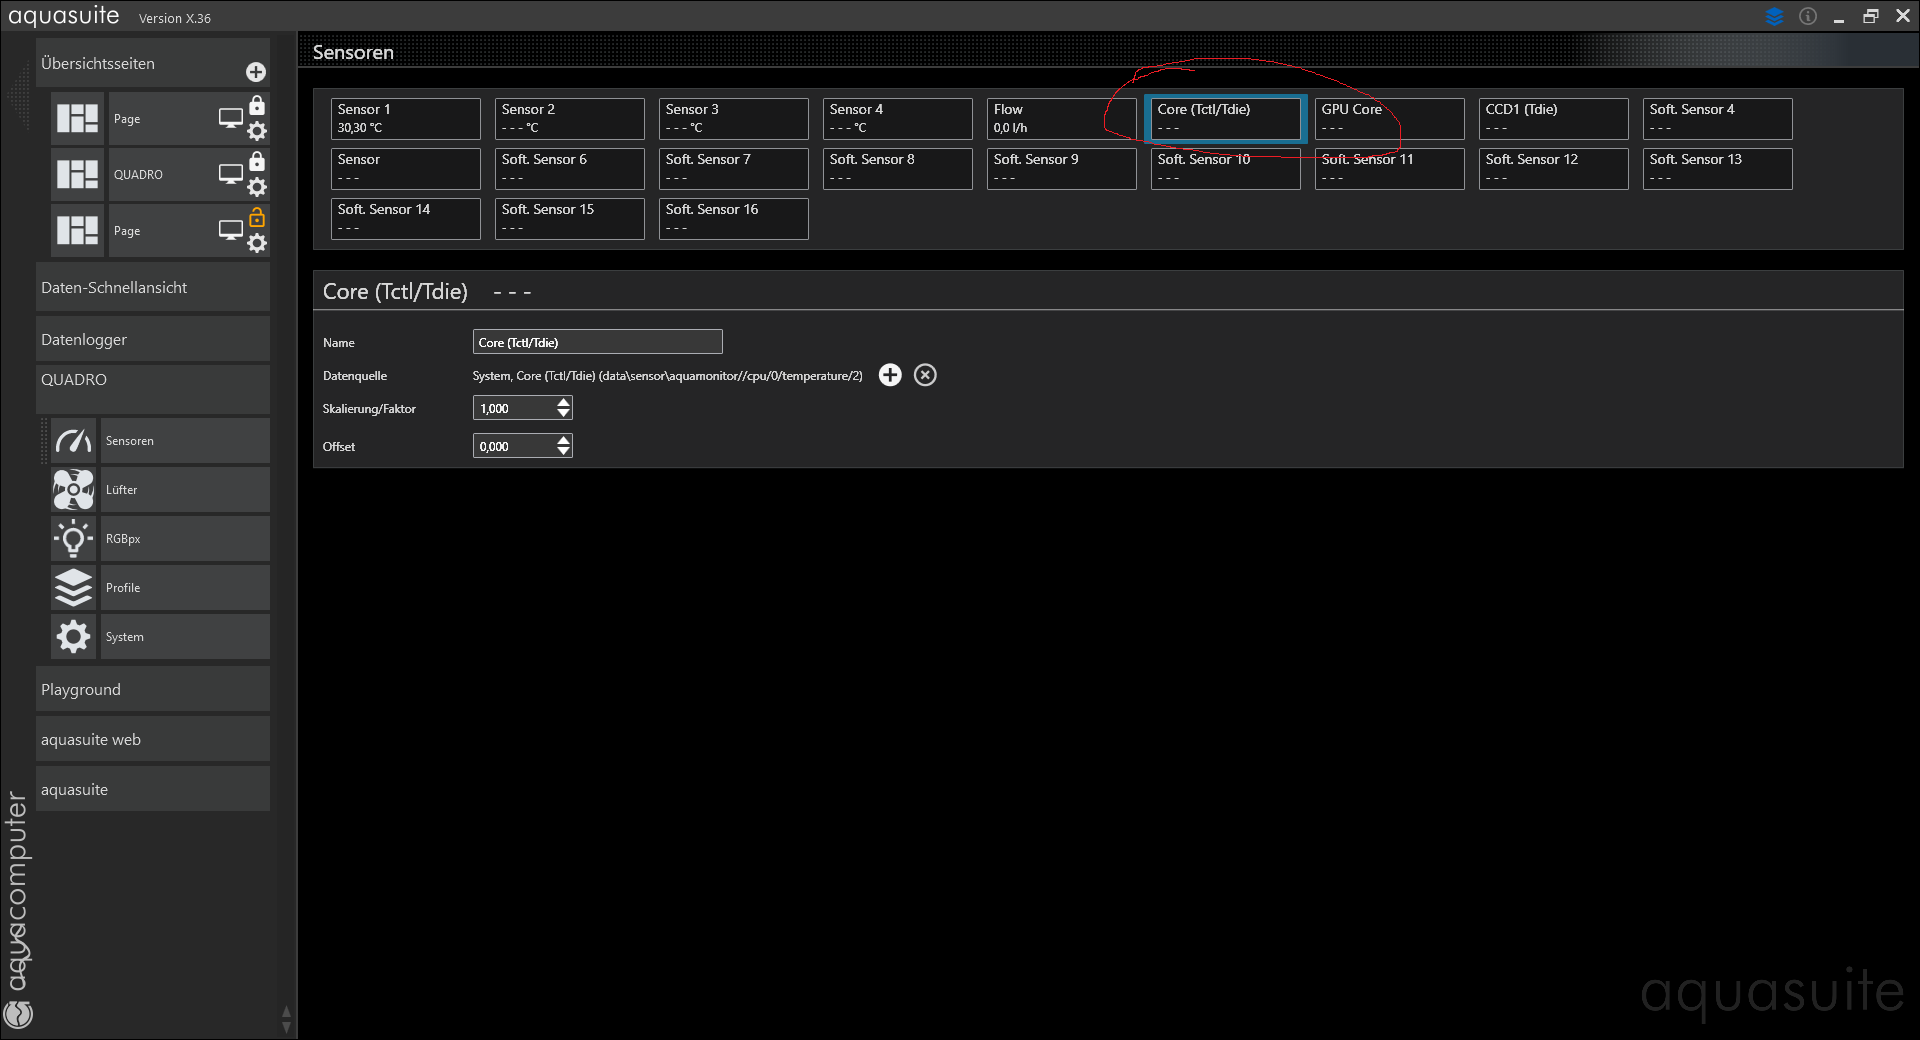Click the monitor icon of the unlocked Page row
The width and height of the screenshot is (1920, 1040).
point(231,230)
